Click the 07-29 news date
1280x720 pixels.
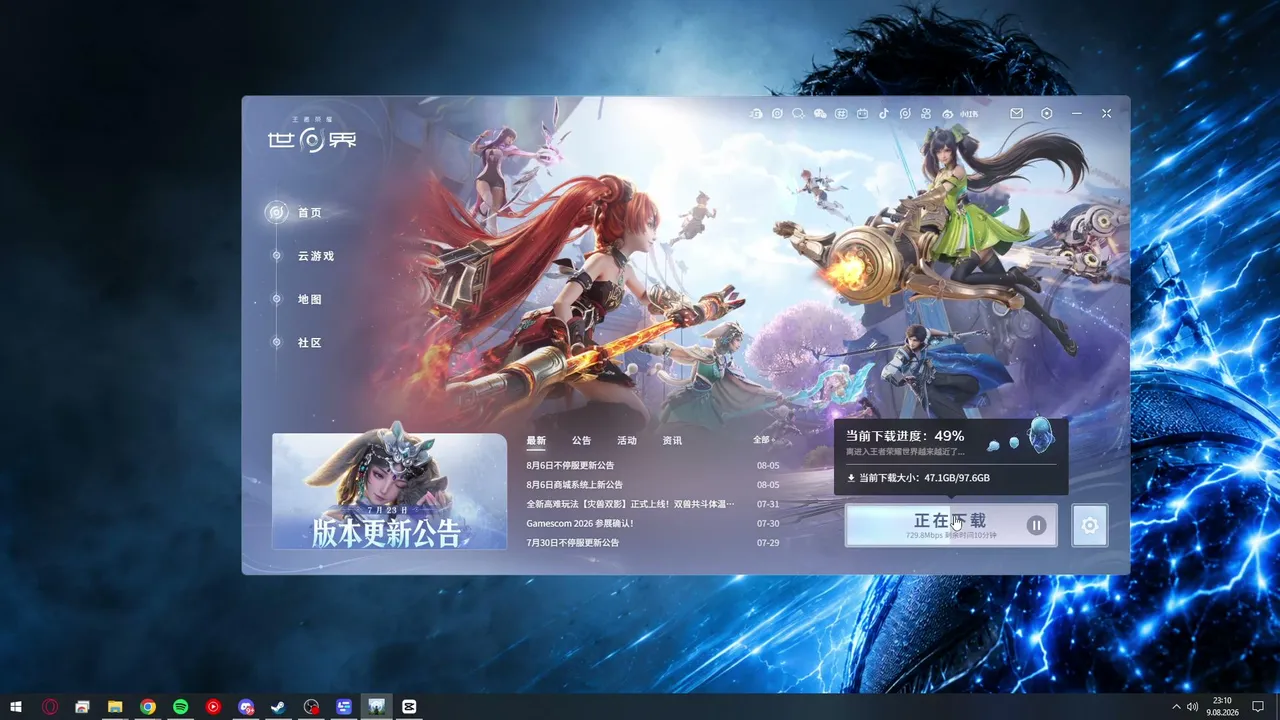[x=768, y=543]
